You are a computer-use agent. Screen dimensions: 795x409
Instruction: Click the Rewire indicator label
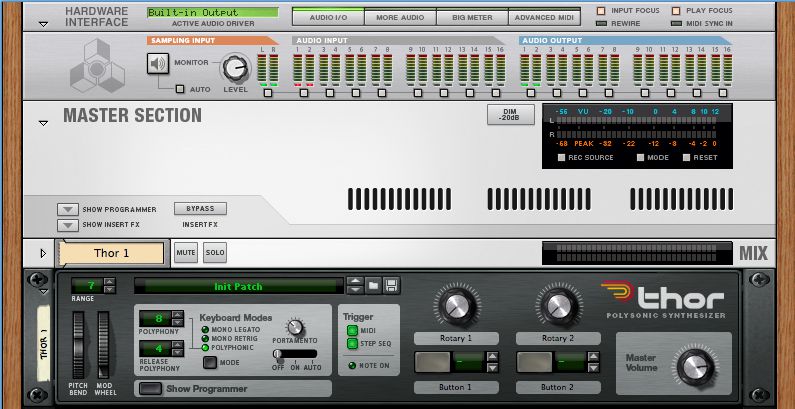(626, 23)
